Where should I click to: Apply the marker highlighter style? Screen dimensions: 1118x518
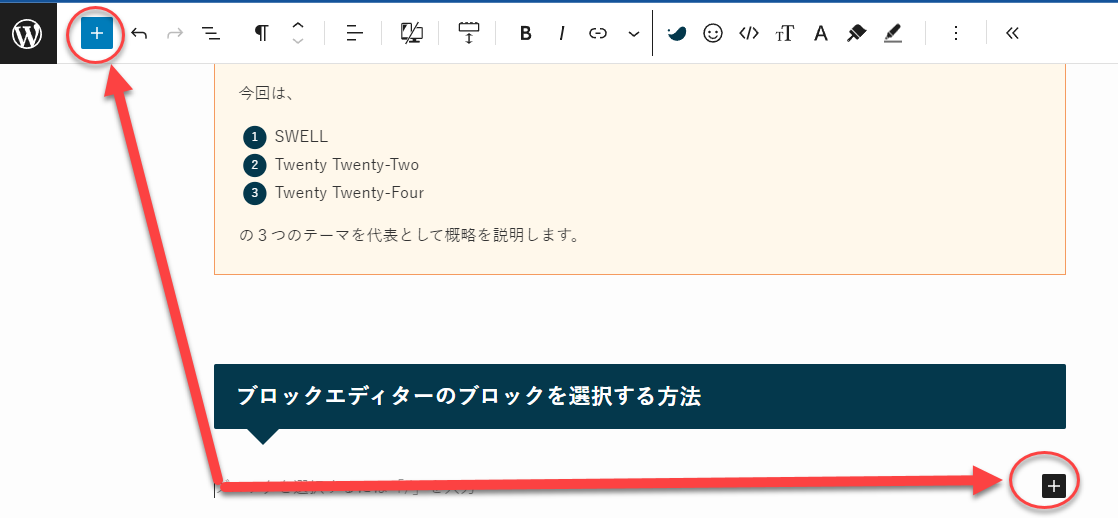856,34
